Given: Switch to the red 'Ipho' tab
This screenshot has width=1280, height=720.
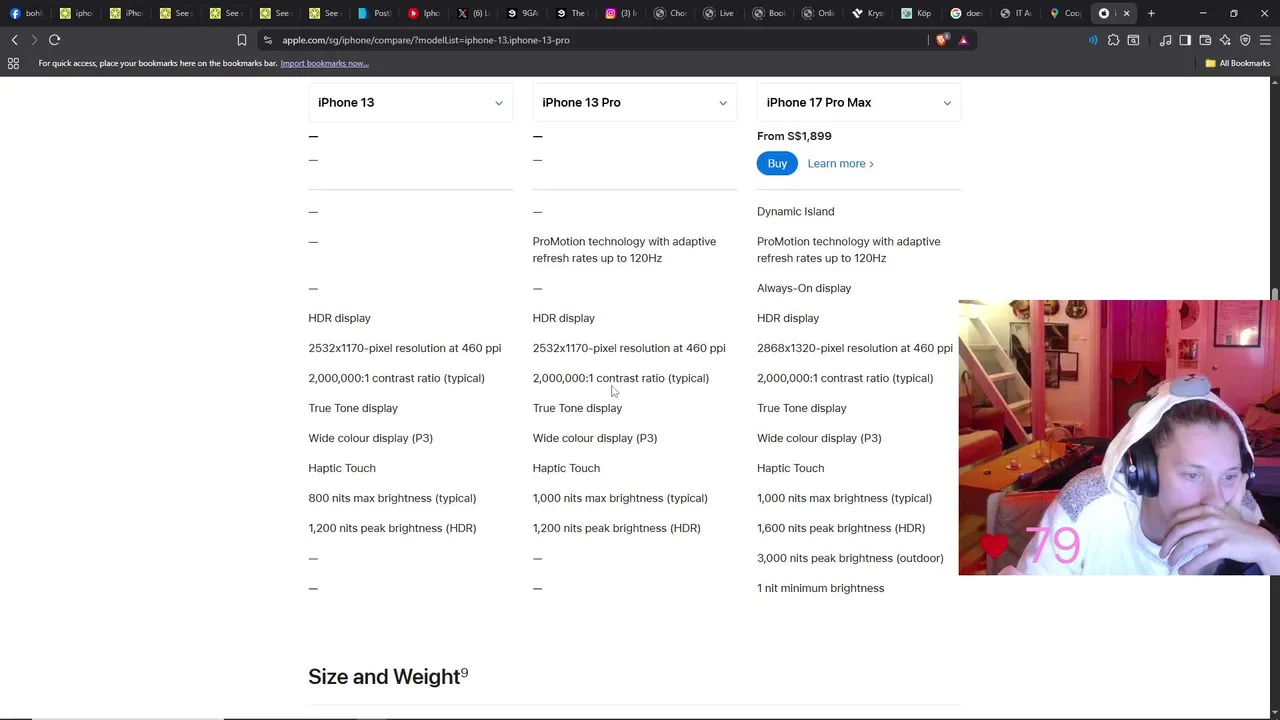Looking at the screenshot, I should pos(424,13).
